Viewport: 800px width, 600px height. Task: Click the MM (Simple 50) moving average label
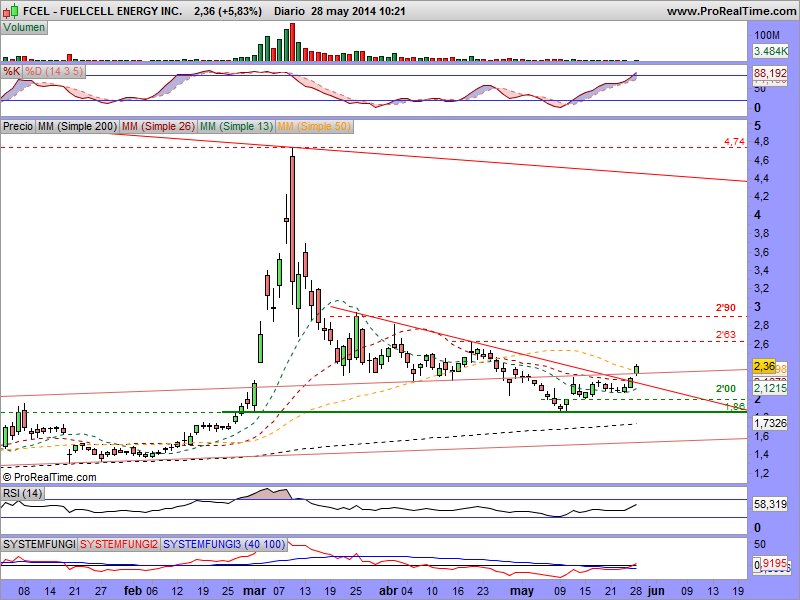click(x=314, y=126)
